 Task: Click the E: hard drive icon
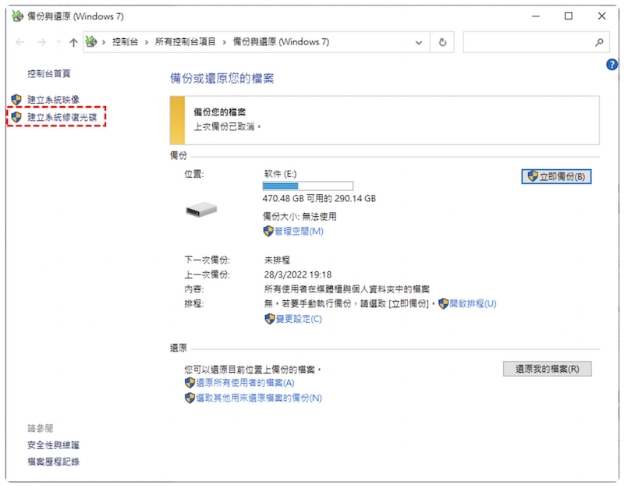pyautogui.click(x=201, y=209)
